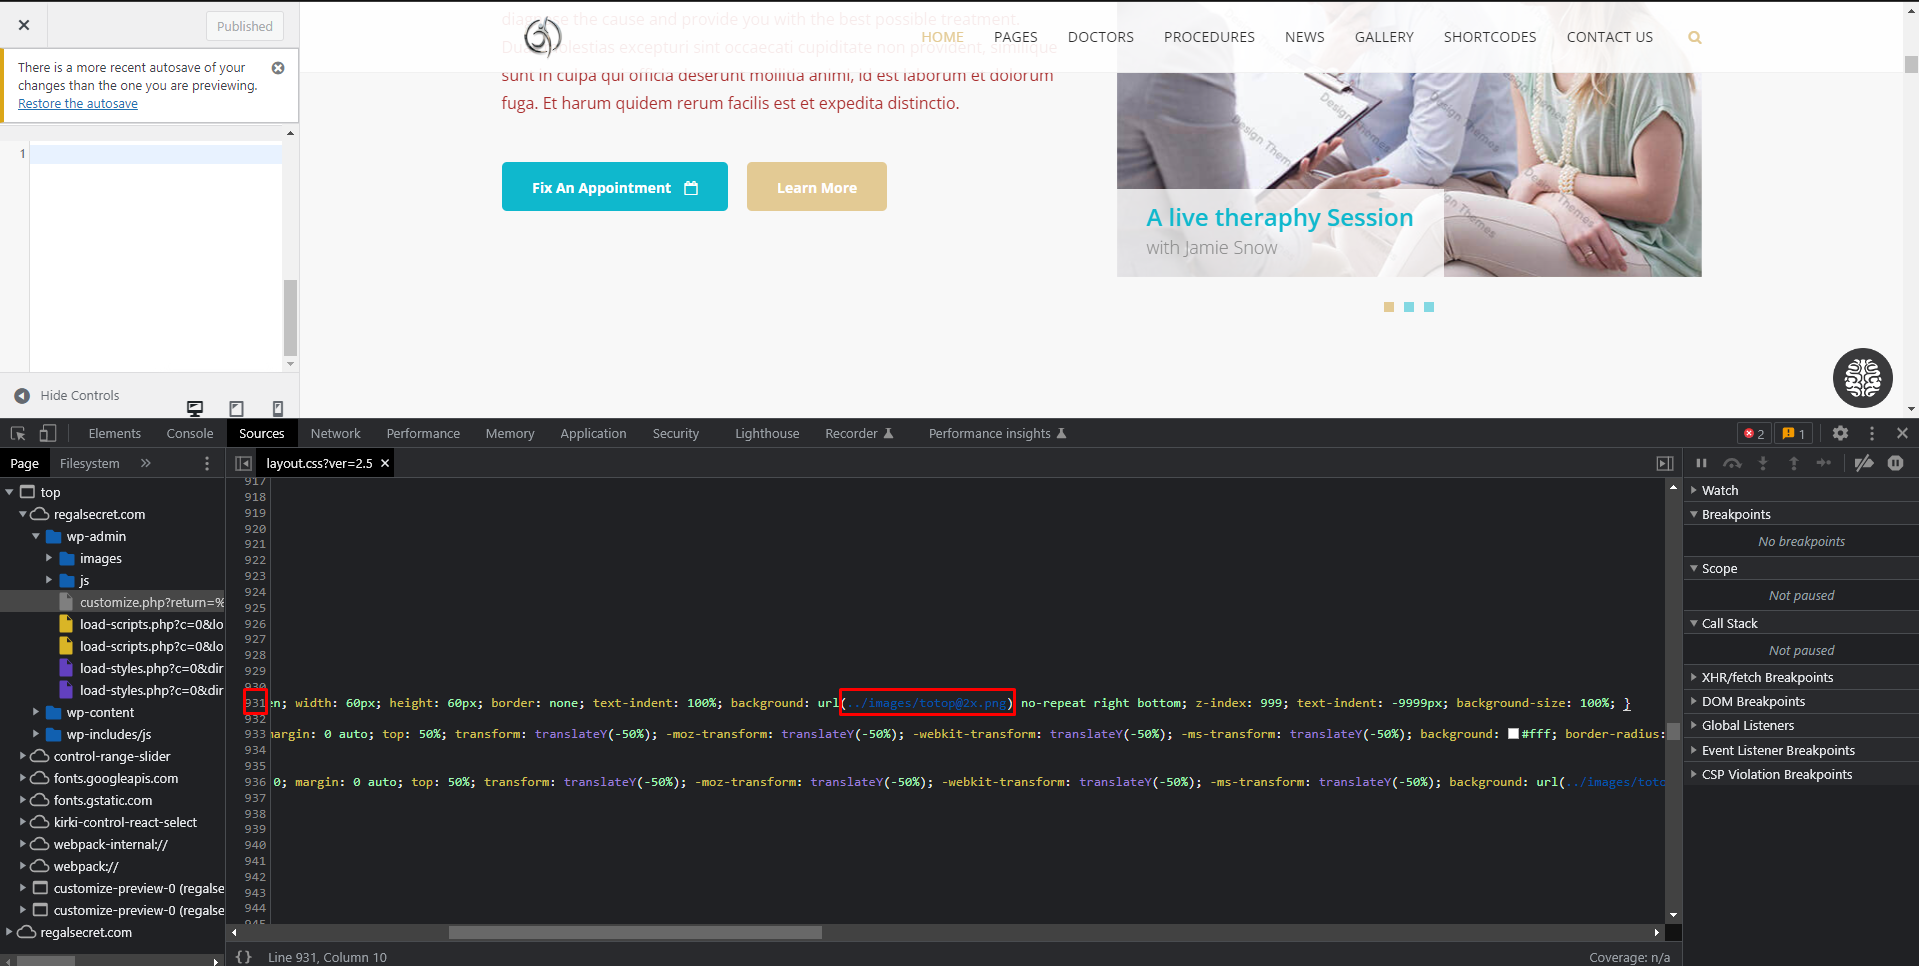This screenshot has height=966, width=1919.
Task: Click the site logo in header
Action: (542, 37)
